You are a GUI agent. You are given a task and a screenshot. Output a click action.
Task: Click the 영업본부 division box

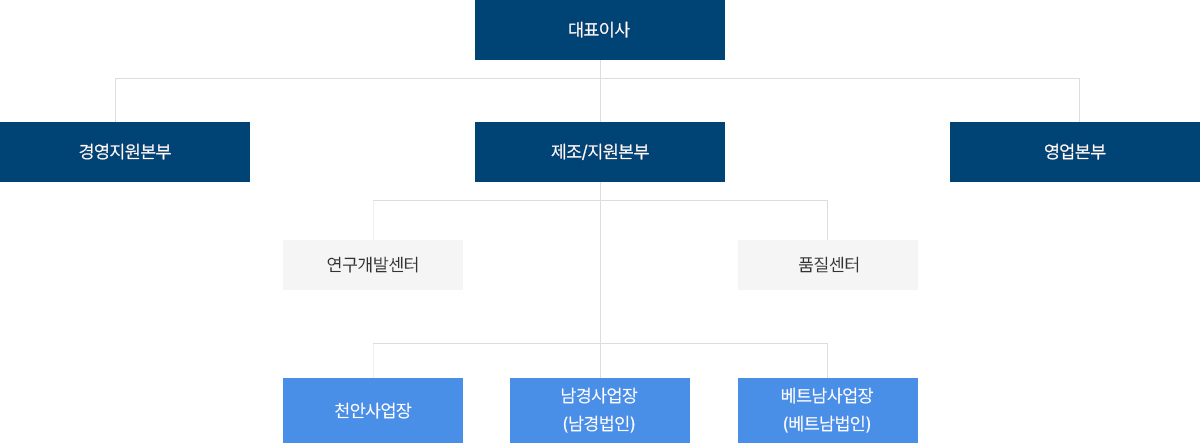pos(1075,152)
